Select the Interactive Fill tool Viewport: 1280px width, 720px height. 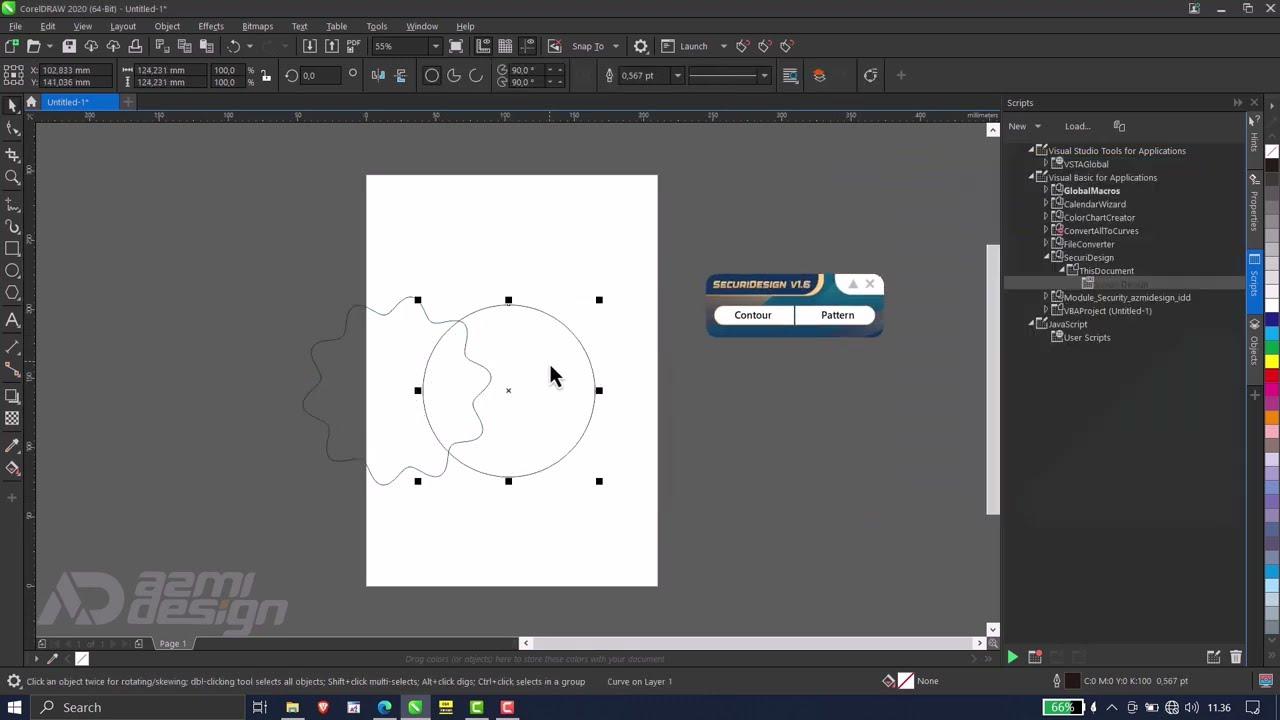[x=12, y=468]
